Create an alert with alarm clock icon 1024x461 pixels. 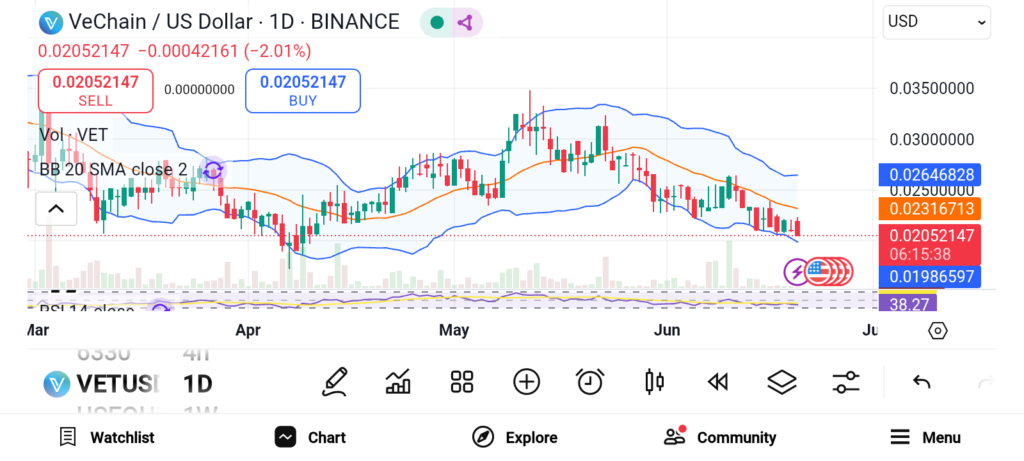[x=590, y=382]
